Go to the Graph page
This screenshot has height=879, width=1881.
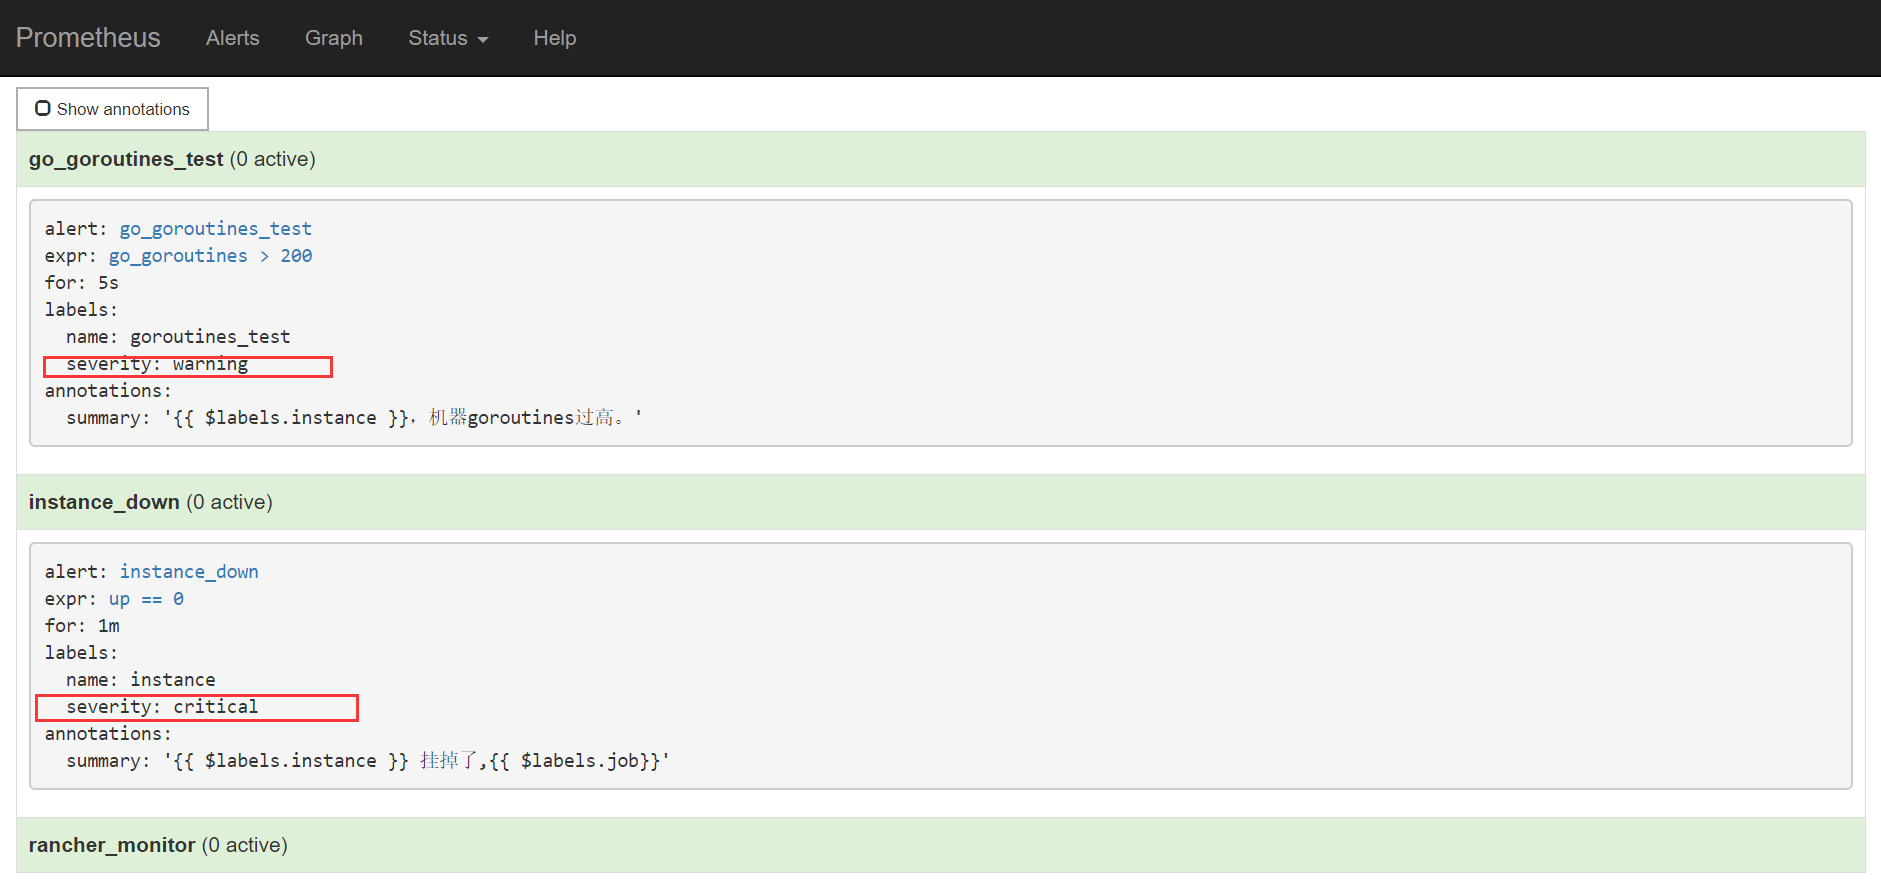333,38
